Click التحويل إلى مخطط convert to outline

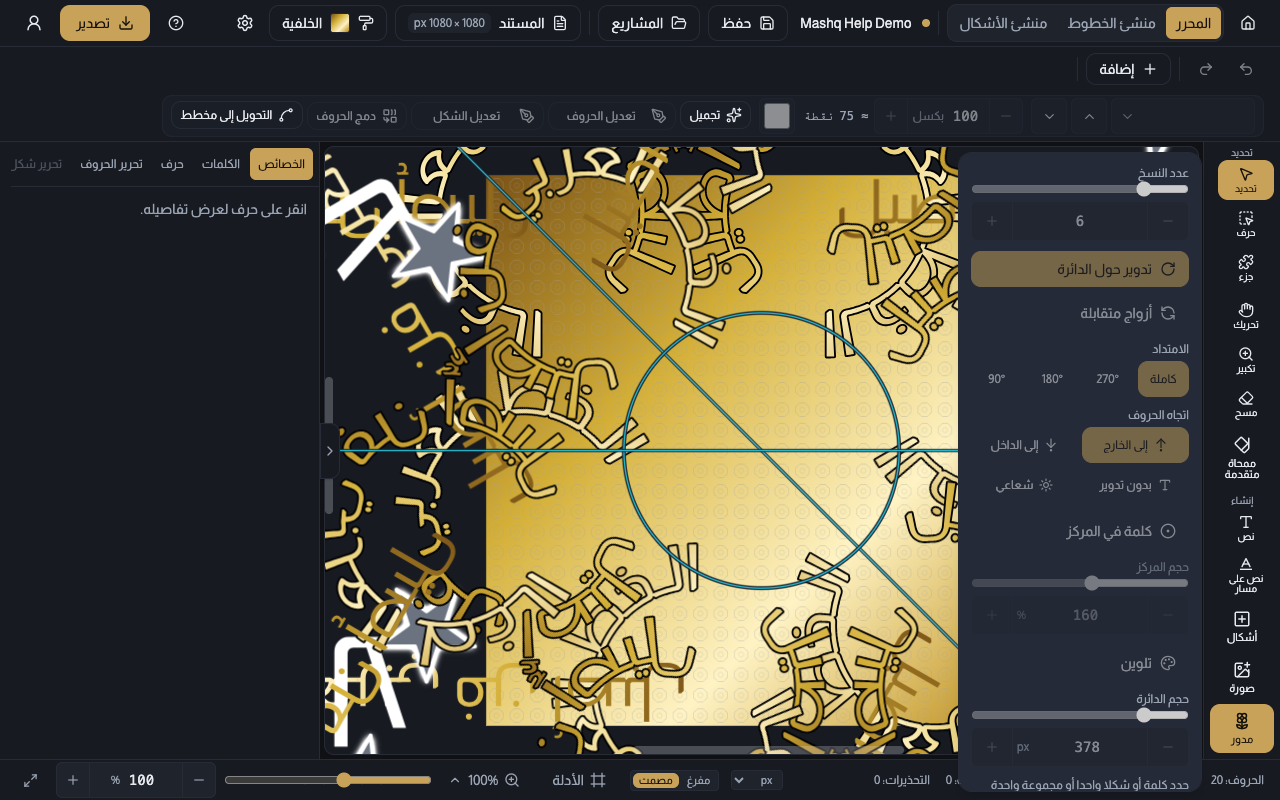click(237, 116)
